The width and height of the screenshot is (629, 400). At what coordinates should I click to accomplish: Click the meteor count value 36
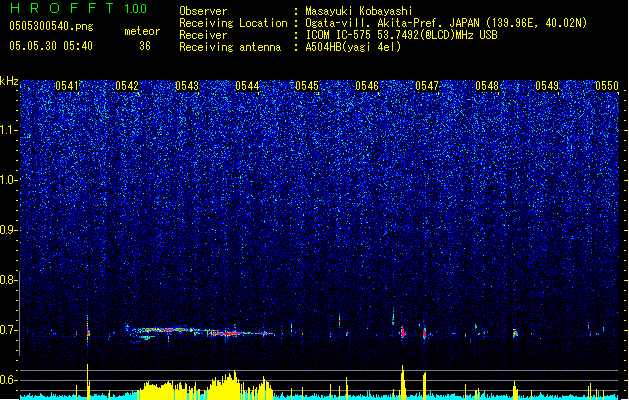145,46
